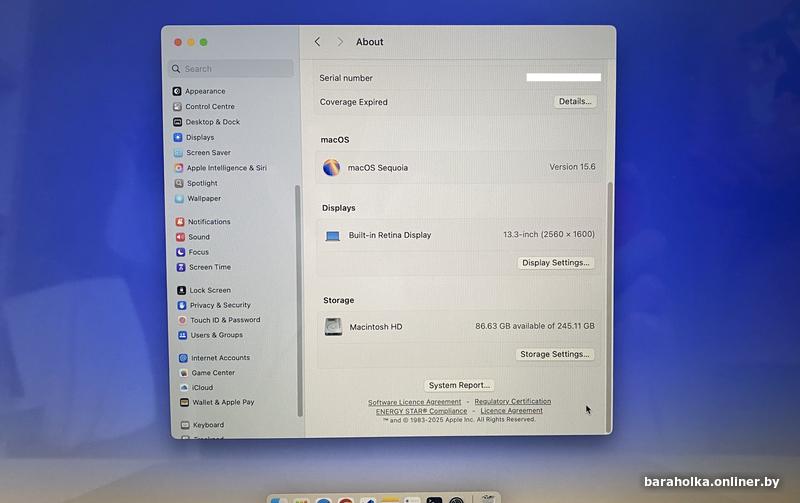Open Screen Time hourglass icon
Viewport: 800px width, 503px height.
181,267
